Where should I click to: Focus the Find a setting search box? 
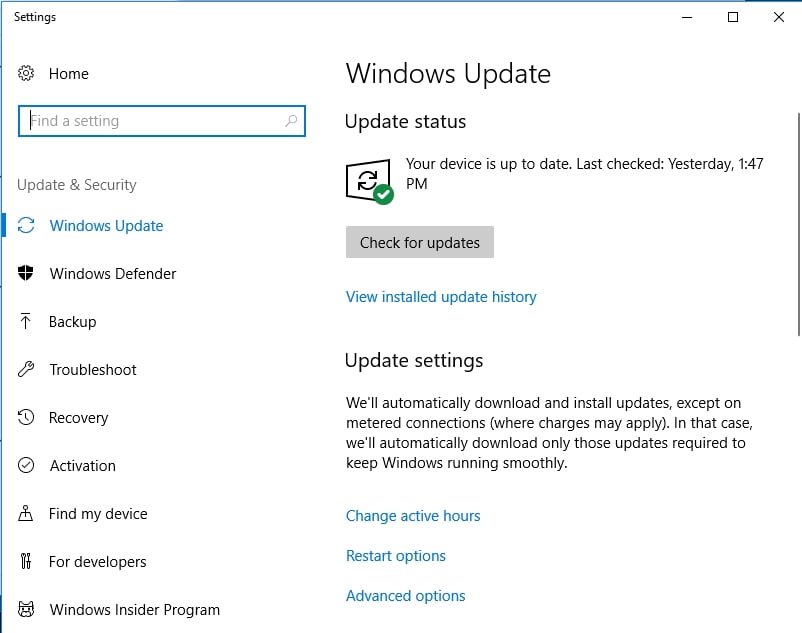162,121
